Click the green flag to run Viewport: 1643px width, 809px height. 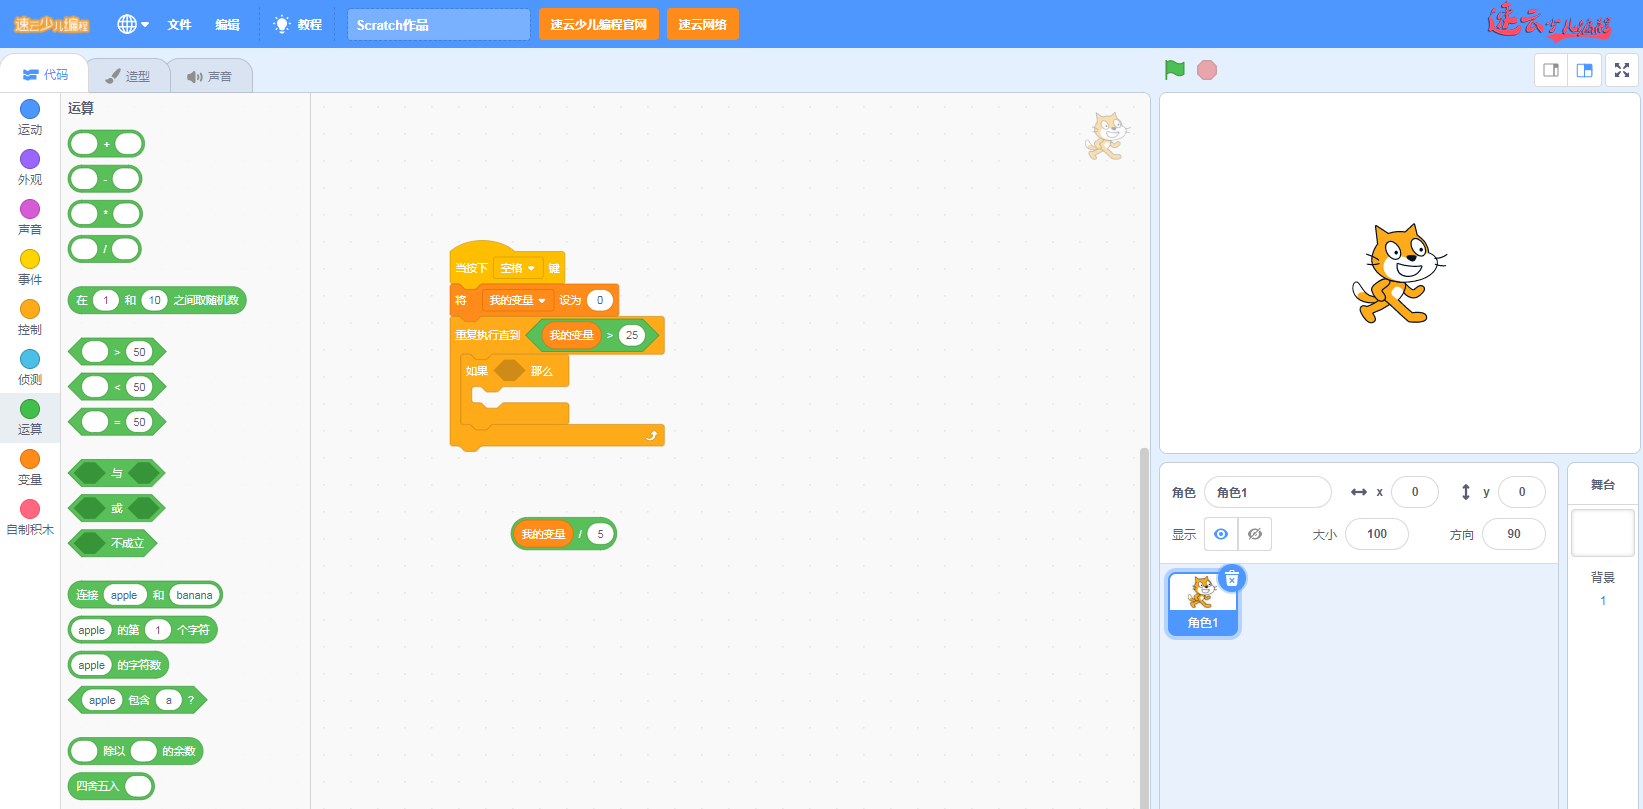point(1175,70)
